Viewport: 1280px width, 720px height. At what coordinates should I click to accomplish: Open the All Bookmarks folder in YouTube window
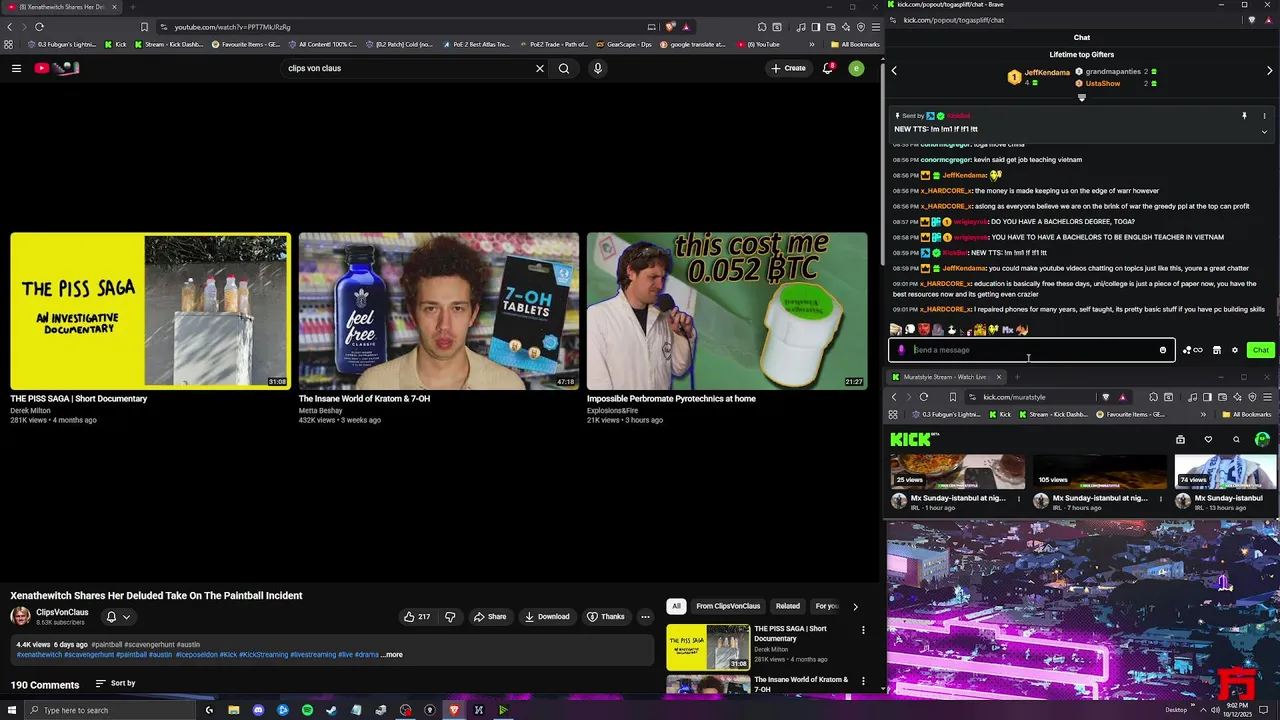[x=855, y=44]
